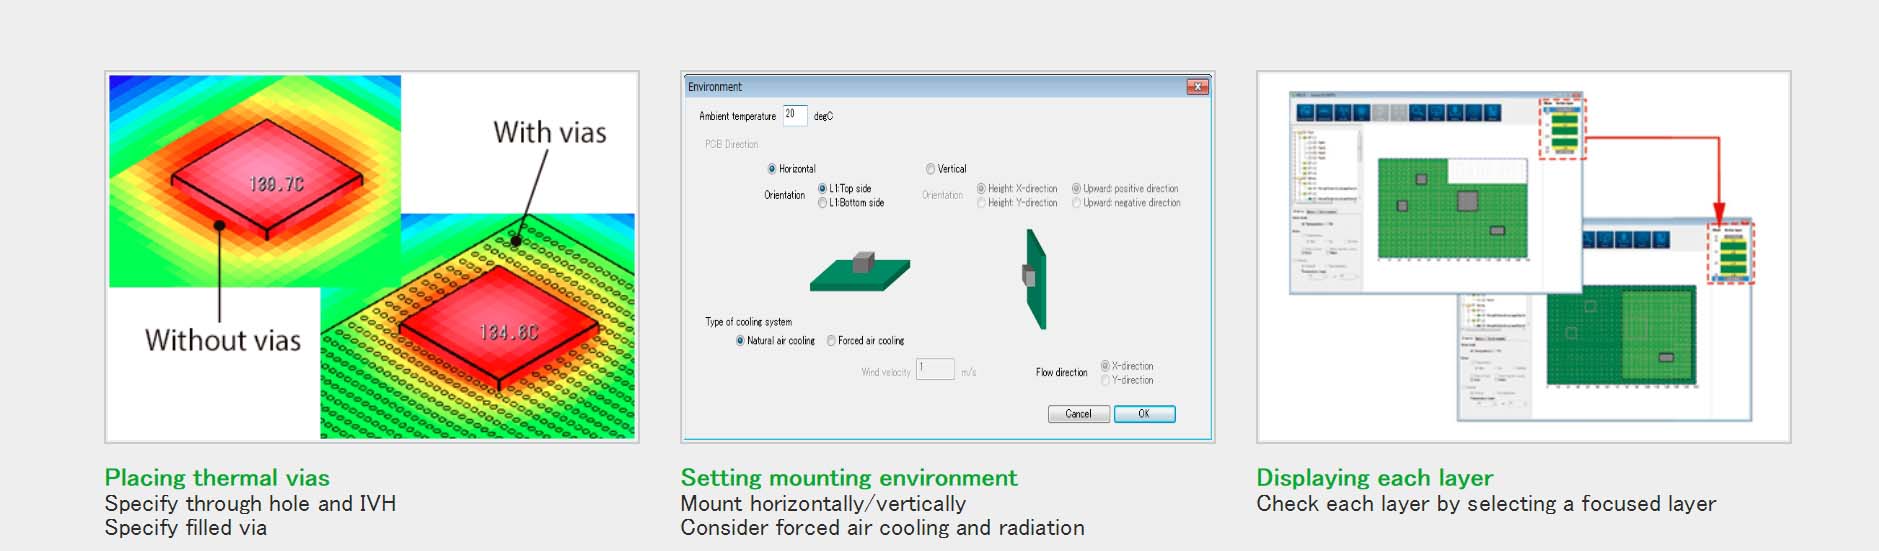
Task: Select the Horizontal PCB direction radio button
Action: (771, 169)
